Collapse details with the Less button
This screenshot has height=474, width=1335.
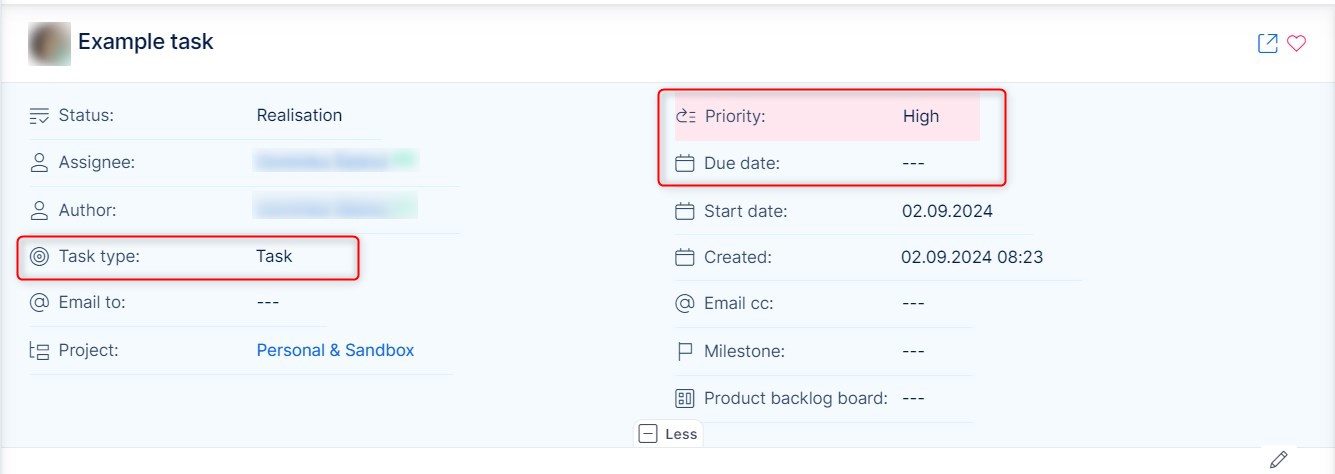coord(669,434)
